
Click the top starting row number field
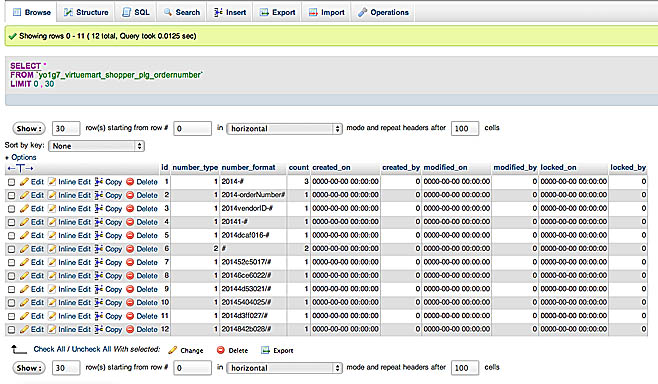pyautogui.click(x=192, y=128)
